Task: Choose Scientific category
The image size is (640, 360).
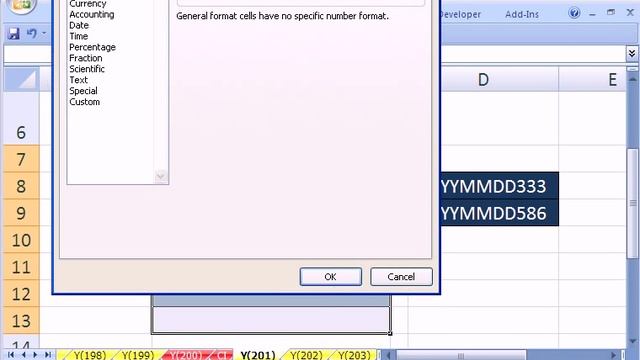Action: click(x=87, y=69)
